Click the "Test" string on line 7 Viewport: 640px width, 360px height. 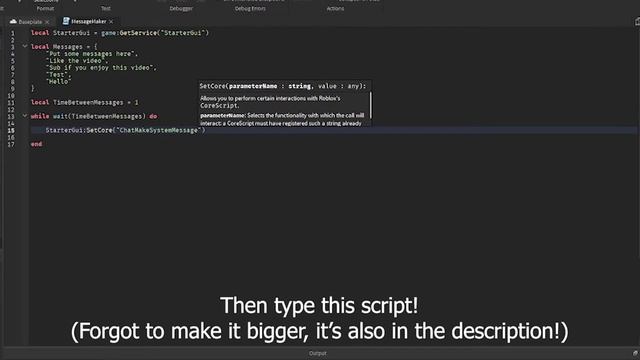(57, 74)
